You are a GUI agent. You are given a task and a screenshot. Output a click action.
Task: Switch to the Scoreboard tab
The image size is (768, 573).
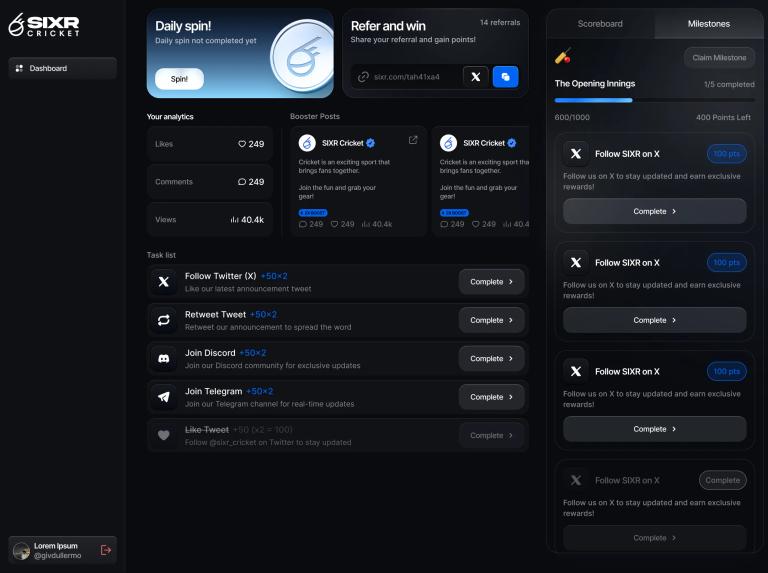(600, 24)
